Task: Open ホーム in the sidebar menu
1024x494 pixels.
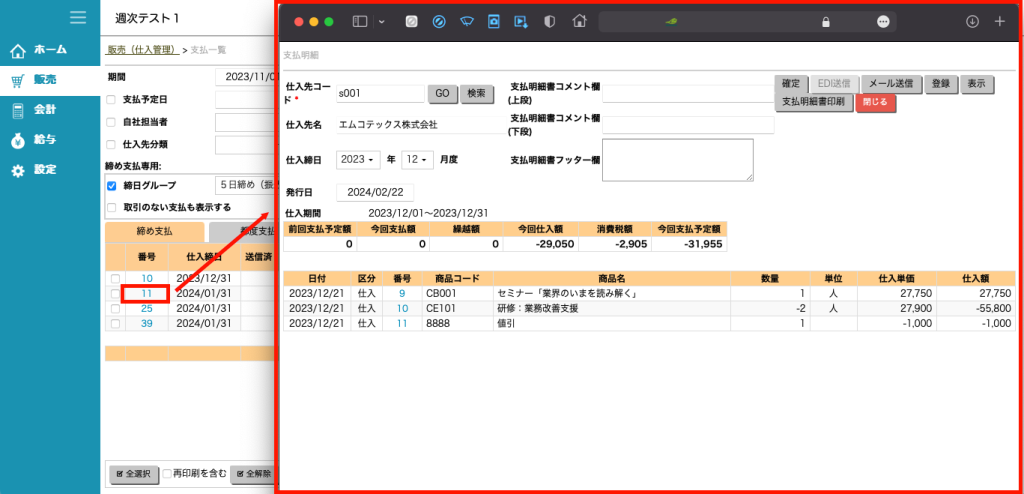Action: [x=50, y=50]
